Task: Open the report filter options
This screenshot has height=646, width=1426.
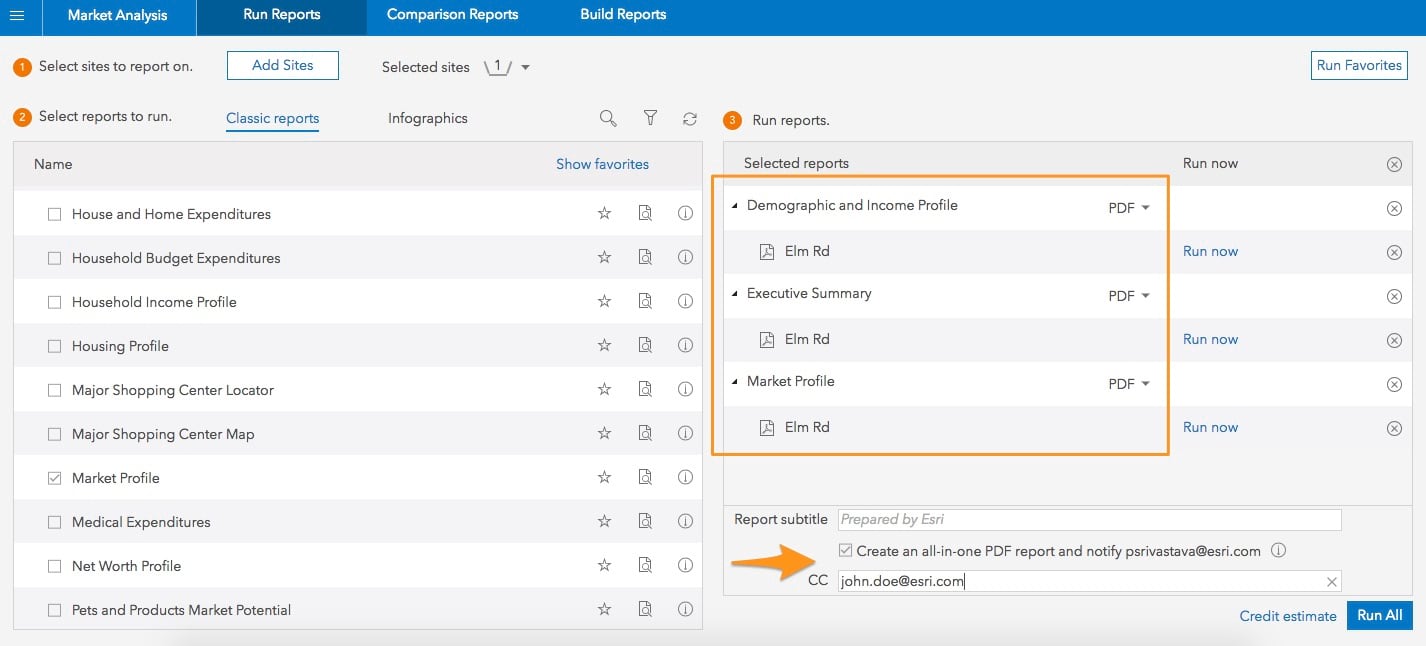Action: pyautogui.click(x=650, y=118)
